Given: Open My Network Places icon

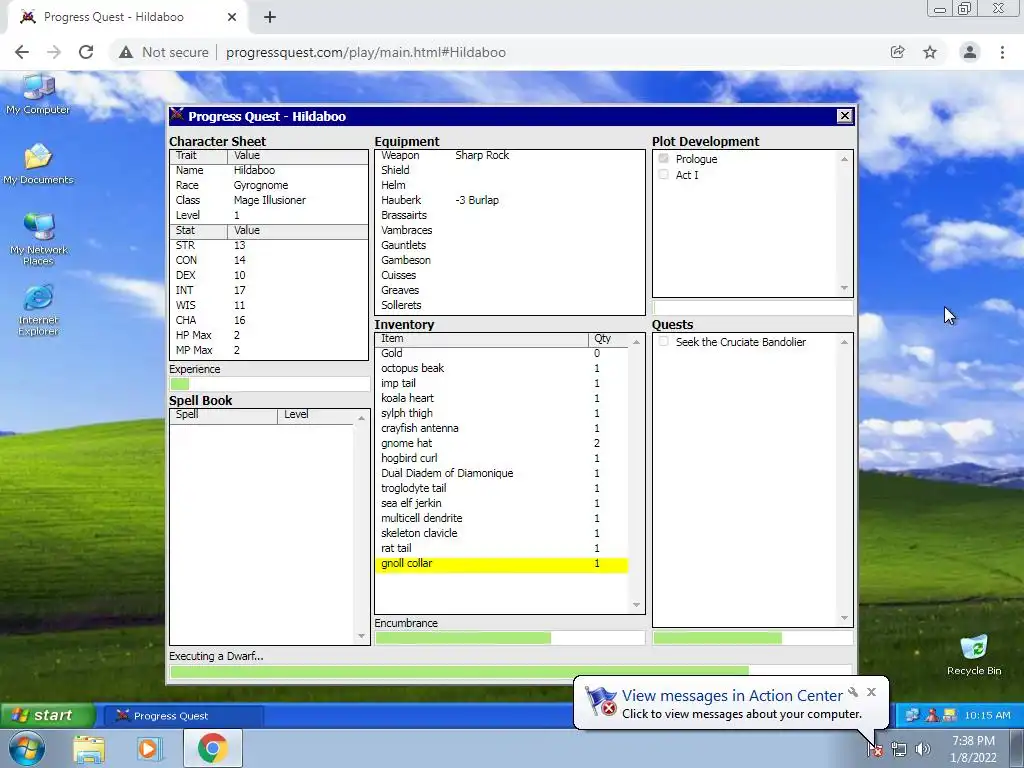Looking at the screenshot, I should coord(39,238).
